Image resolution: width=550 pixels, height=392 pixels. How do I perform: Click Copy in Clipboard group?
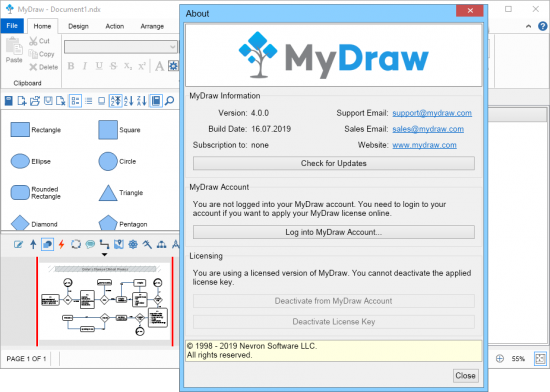pyautogui.click(x=41, y=54)
